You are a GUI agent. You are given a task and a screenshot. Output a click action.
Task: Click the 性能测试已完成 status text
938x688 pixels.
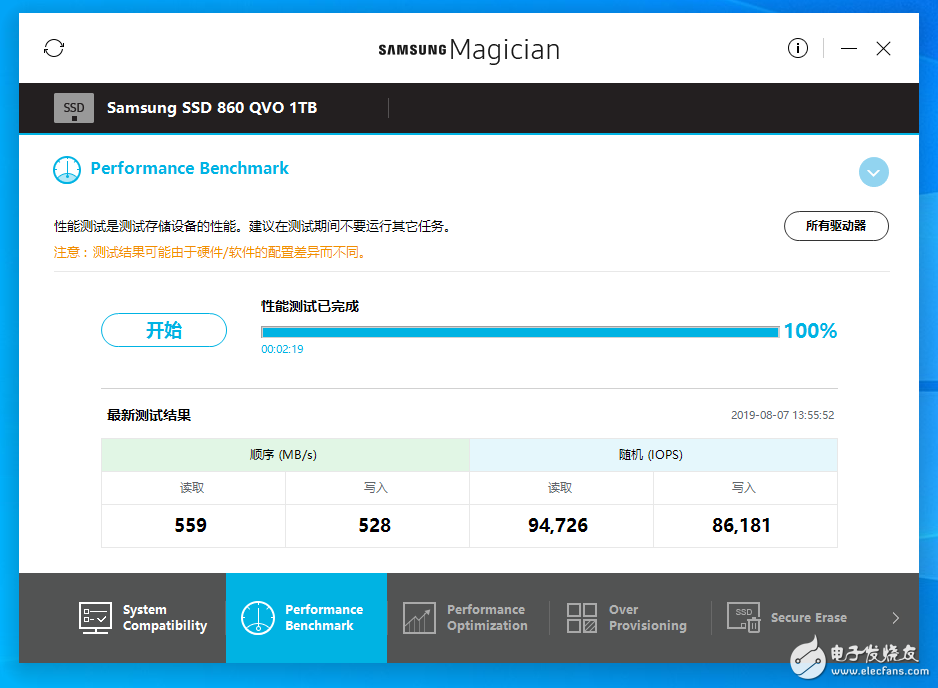(x=310, y=306)
